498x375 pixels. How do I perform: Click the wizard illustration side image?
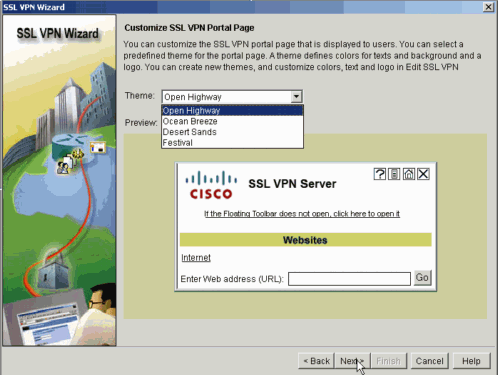[59, 180]
